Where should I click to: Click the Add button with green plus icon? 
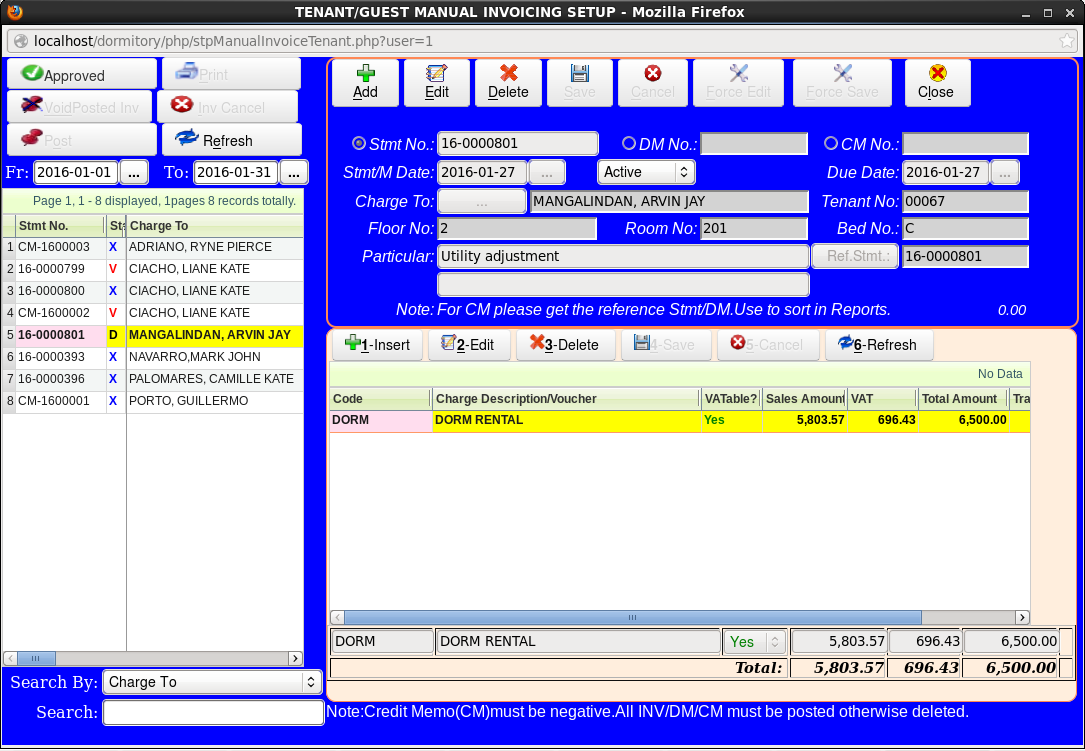365,83
